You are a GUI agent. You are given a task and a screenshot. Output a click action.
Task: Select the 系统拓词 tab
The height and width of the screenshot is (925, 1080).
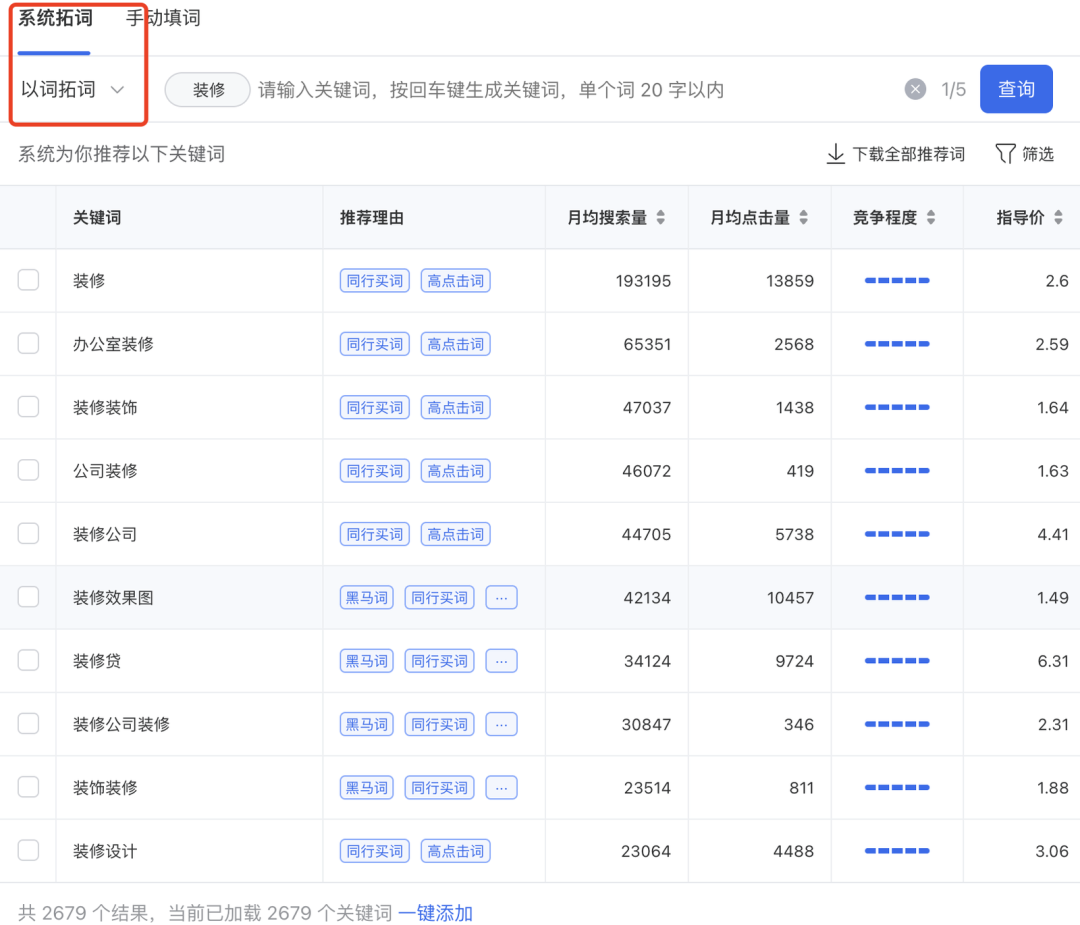point(55,18)
